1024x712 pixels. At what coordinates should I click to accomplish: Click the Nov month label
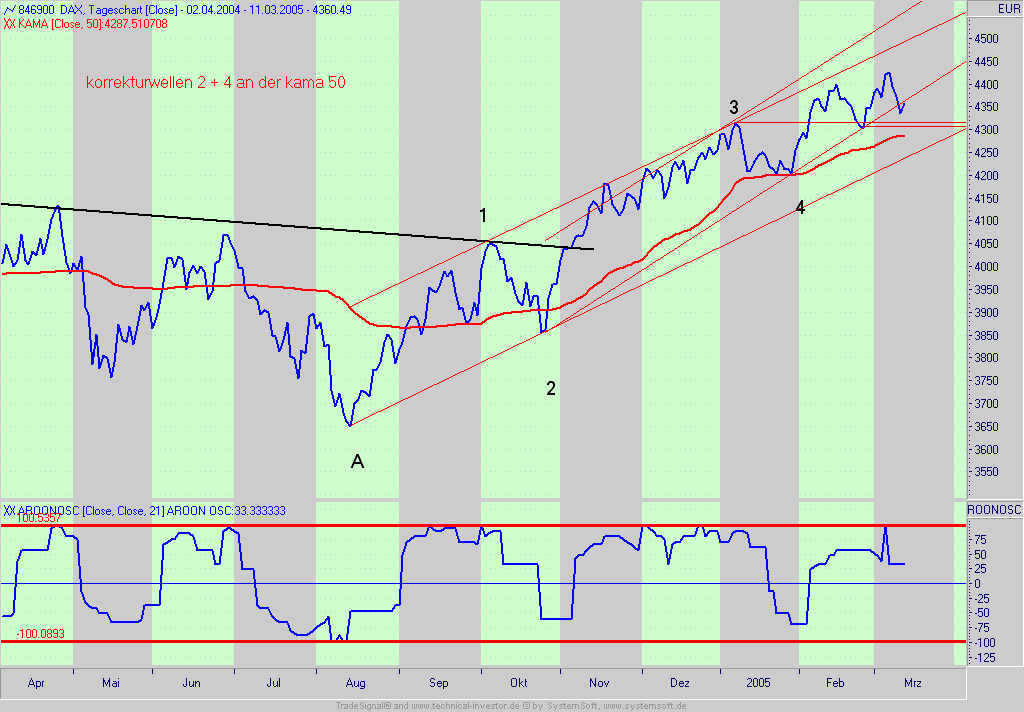tap(599, 683)
